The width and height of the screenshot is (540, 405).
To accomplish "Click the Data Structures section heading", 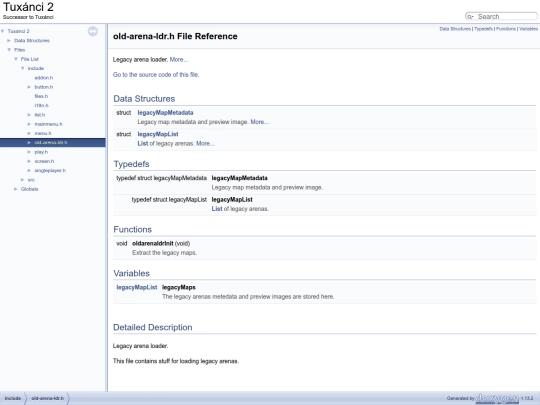I will tap(144, 99).
